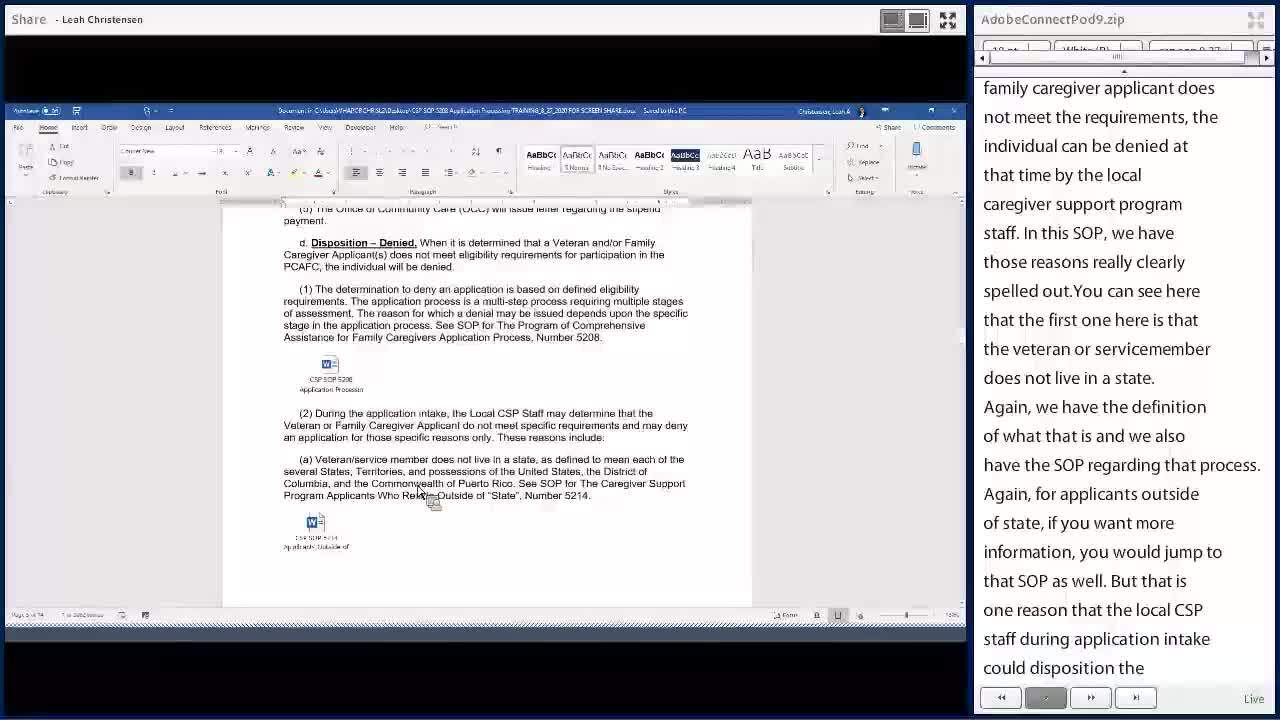Click the Dictate microphone icon
Screen dimensions: 1280x720
(916, 150)
